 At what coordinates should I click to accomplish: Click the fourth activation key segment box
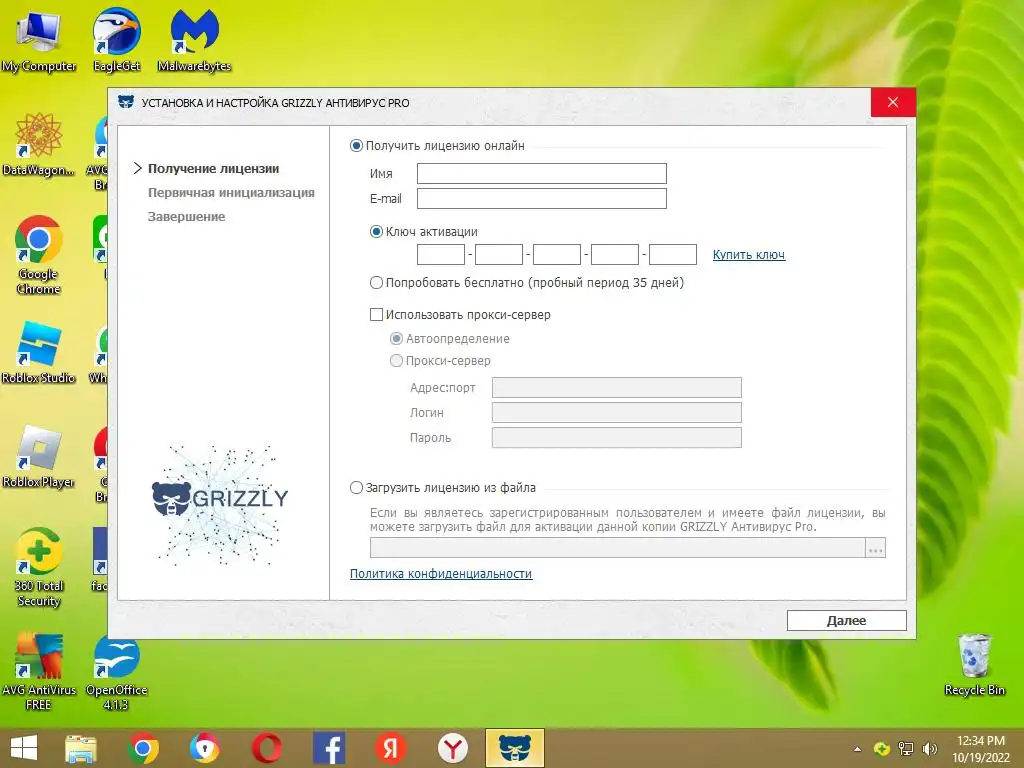pos(615,255)
